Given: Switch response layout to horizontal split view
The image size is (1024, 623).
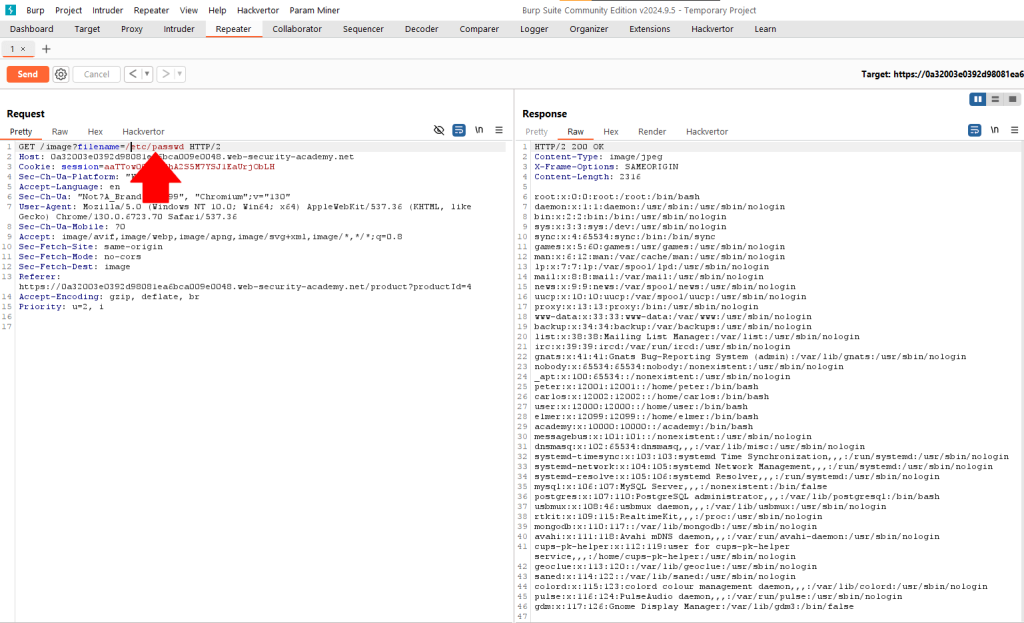Looking at the screenshot, I should tap(995, 99).
